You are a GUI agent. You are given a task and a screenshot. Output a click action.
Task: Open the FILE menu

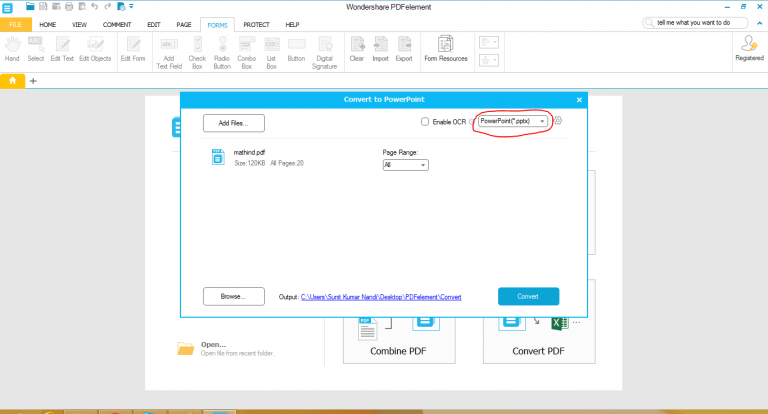[x=16, y=24]
